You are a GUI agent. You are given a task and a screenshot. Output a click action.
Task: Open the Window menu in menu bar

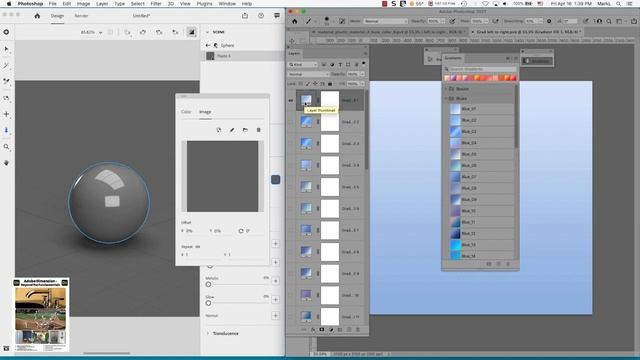point(227,4)
